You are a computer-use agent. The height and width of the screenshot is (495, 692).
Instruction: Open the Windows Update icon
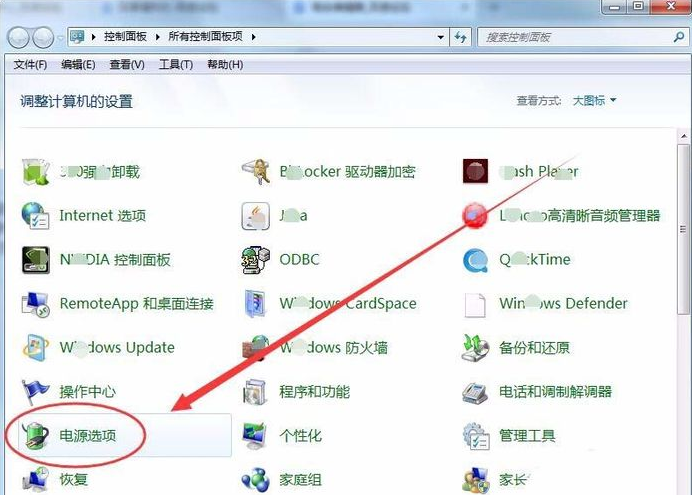tap(35, 348)
